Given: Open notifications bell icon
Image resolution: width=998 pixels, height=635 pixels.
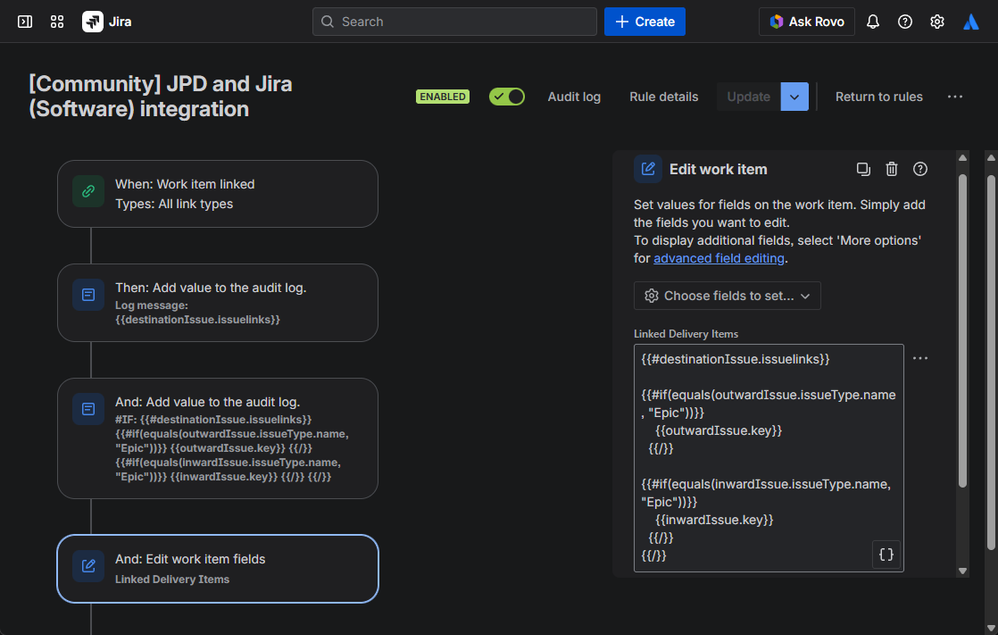Looking at the screenshot, I should [873, 22].
